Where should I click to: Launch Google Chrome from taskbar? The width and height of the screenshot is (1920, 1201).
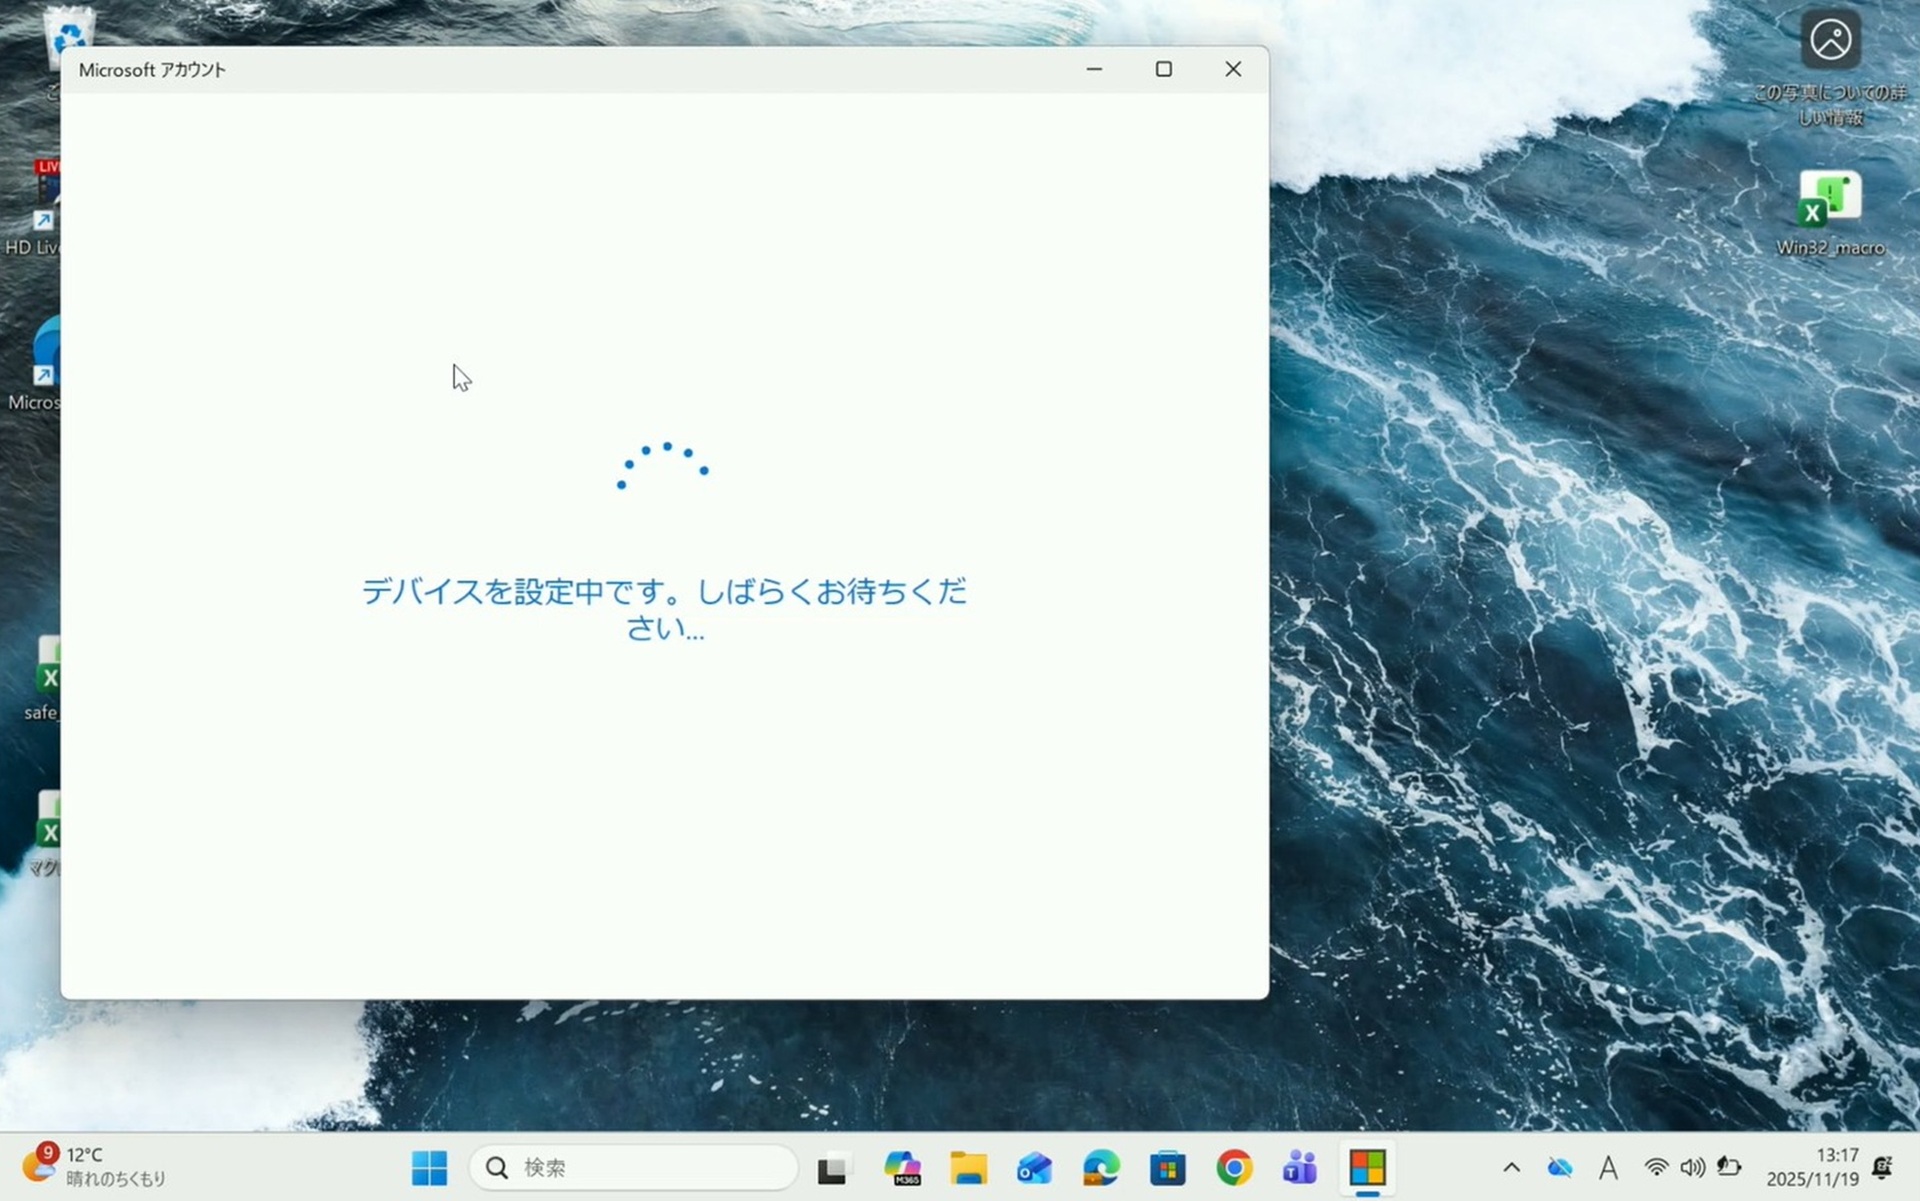1234,1167
